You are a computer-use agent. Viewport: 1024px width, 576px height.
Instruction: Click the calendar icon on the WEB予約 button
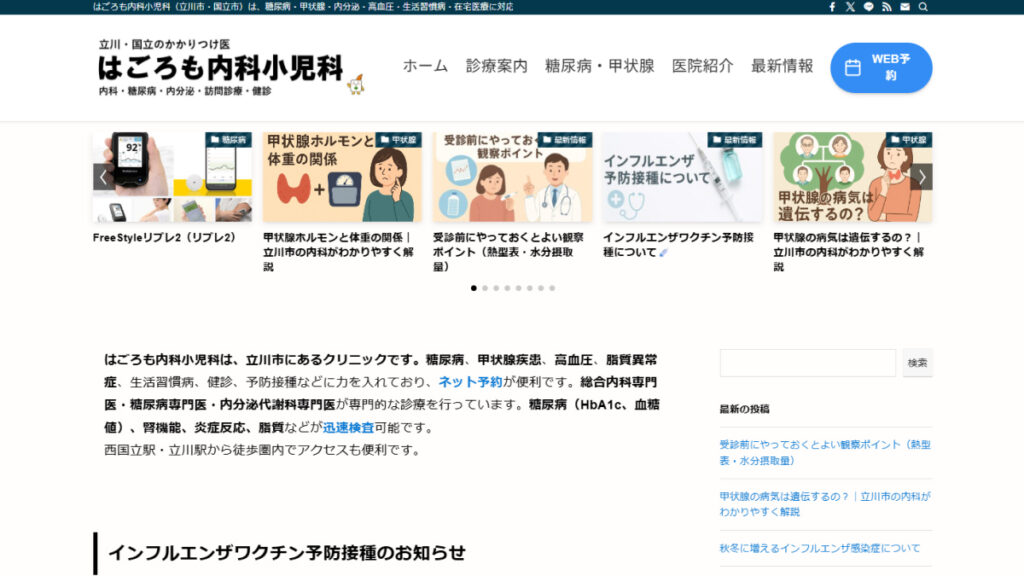click(851, 67)
